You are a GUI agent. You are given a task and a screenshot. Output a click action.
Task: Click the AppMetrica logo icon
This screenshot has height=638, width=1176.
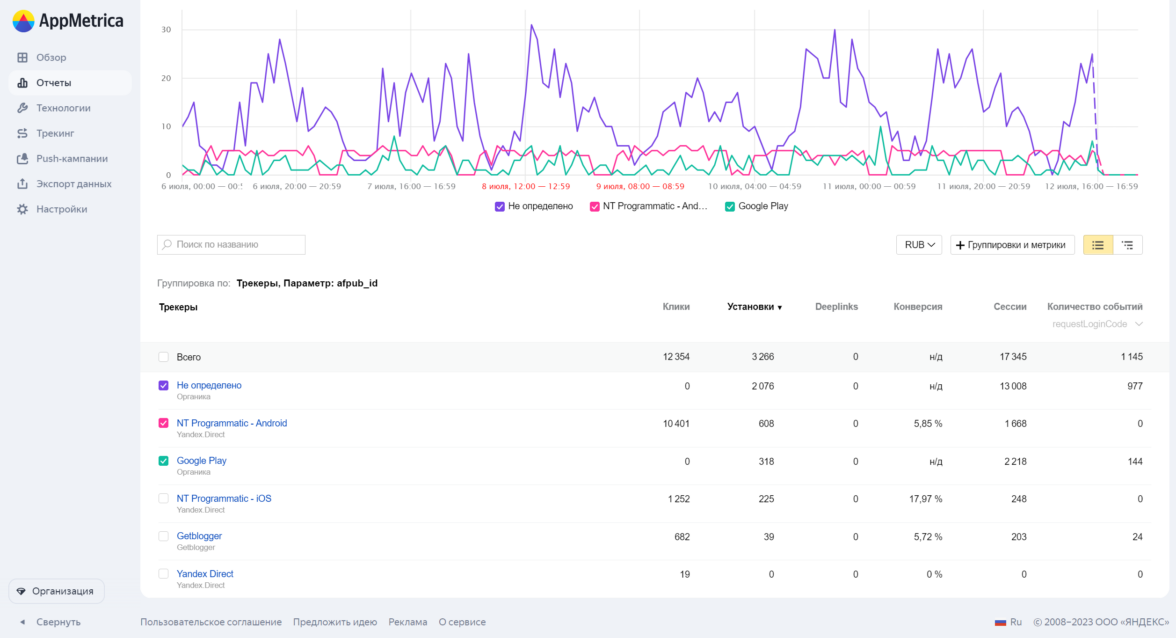pyautogui.click(x=22, y=21)
